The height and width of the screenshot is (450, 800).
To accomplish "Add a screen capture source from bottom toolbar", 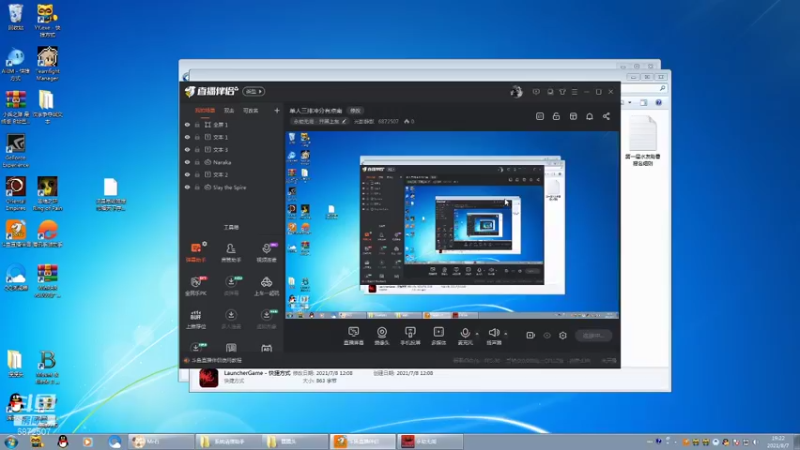I will 354,336.
